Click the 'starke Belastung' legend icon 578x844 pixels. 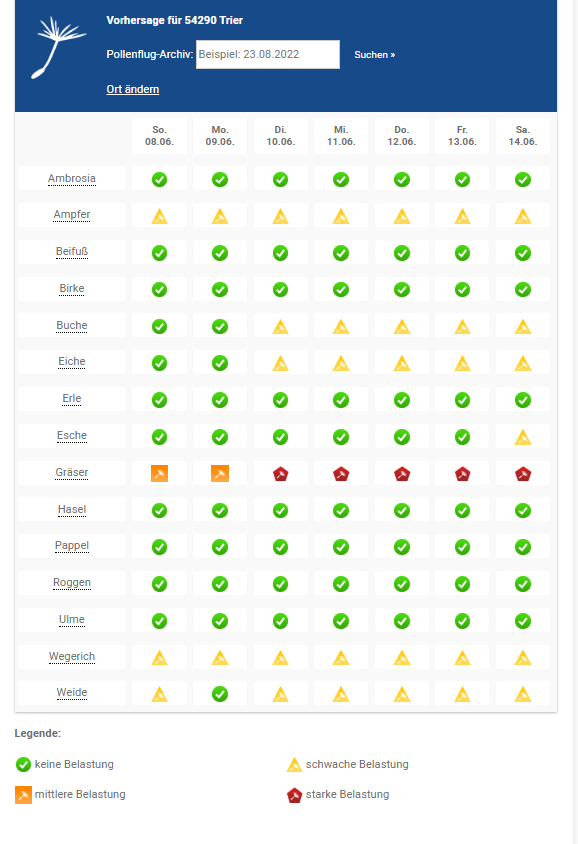tap(294, 795)
